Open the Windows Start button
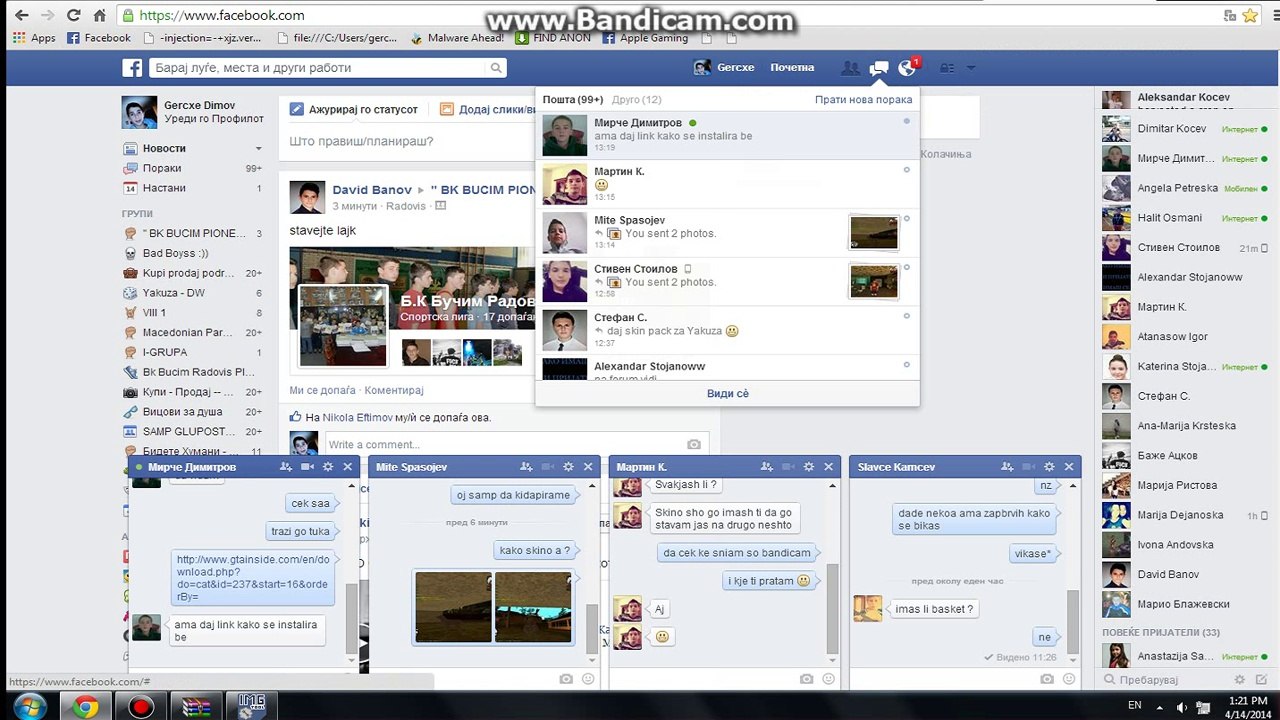1280x720 pixels. (29, 705)
